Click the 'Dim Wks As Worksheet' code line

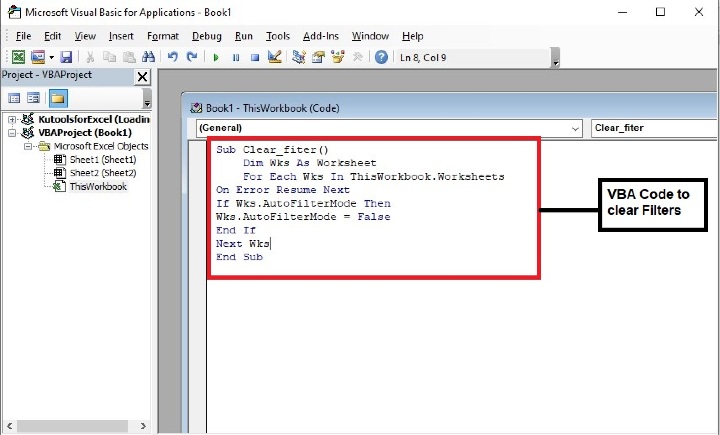point(309,163)
